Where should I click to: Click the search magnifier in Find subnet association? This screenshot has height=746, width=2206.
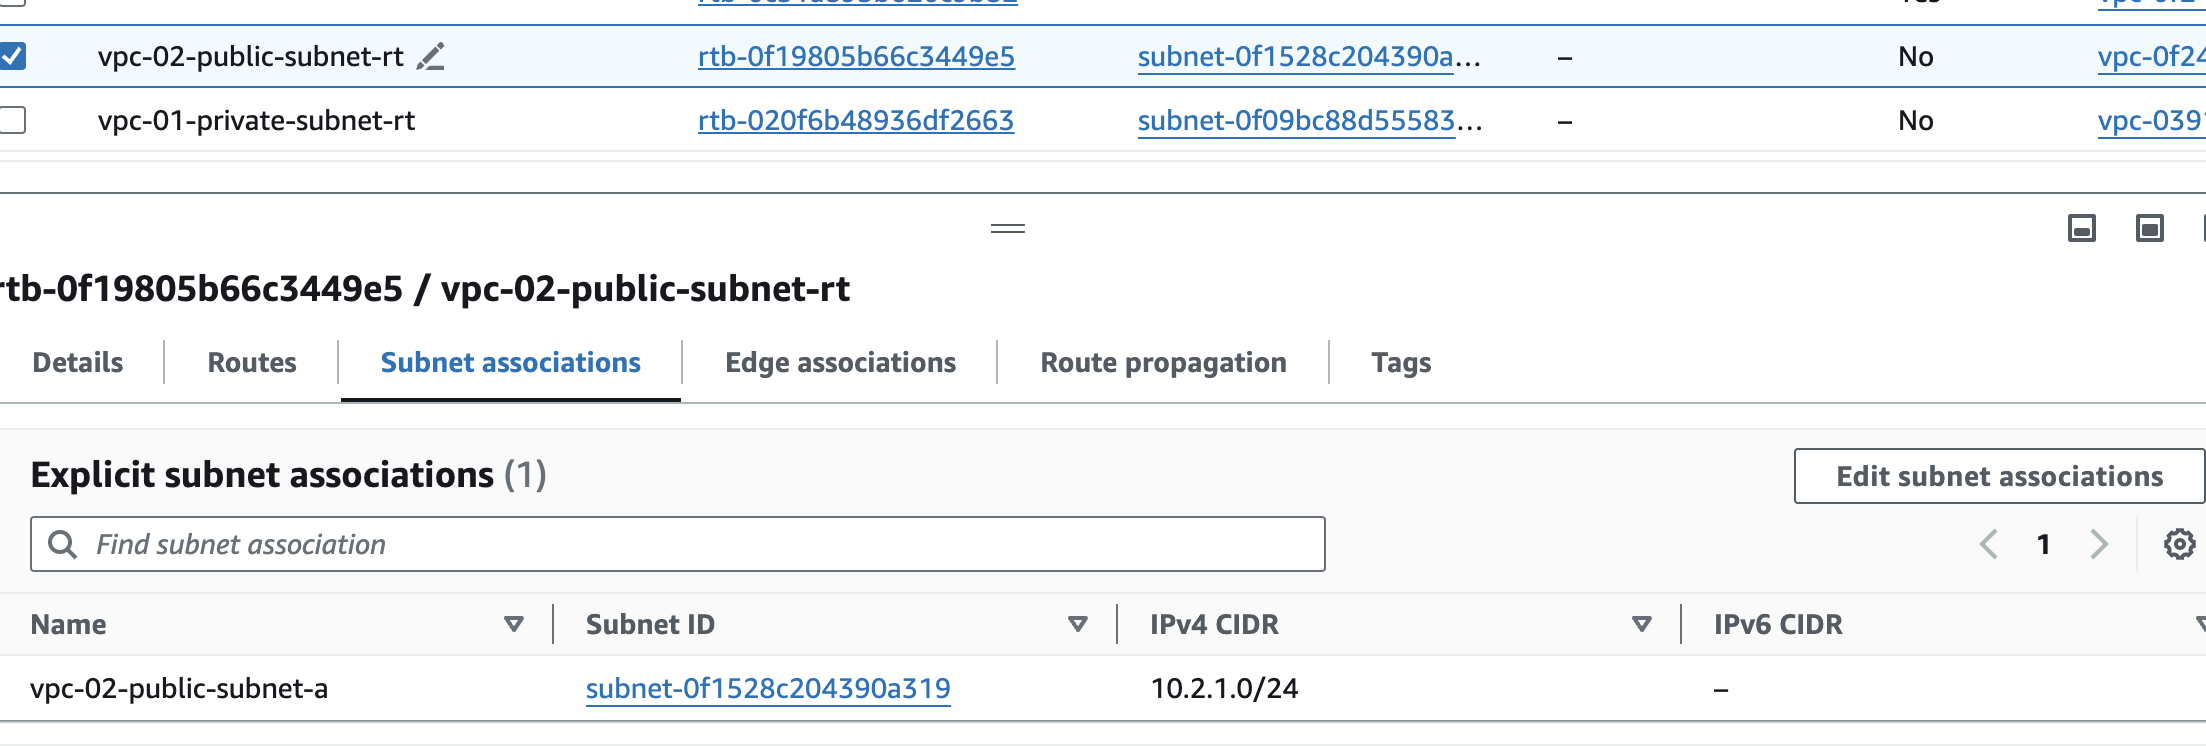[x=63, y=545]
